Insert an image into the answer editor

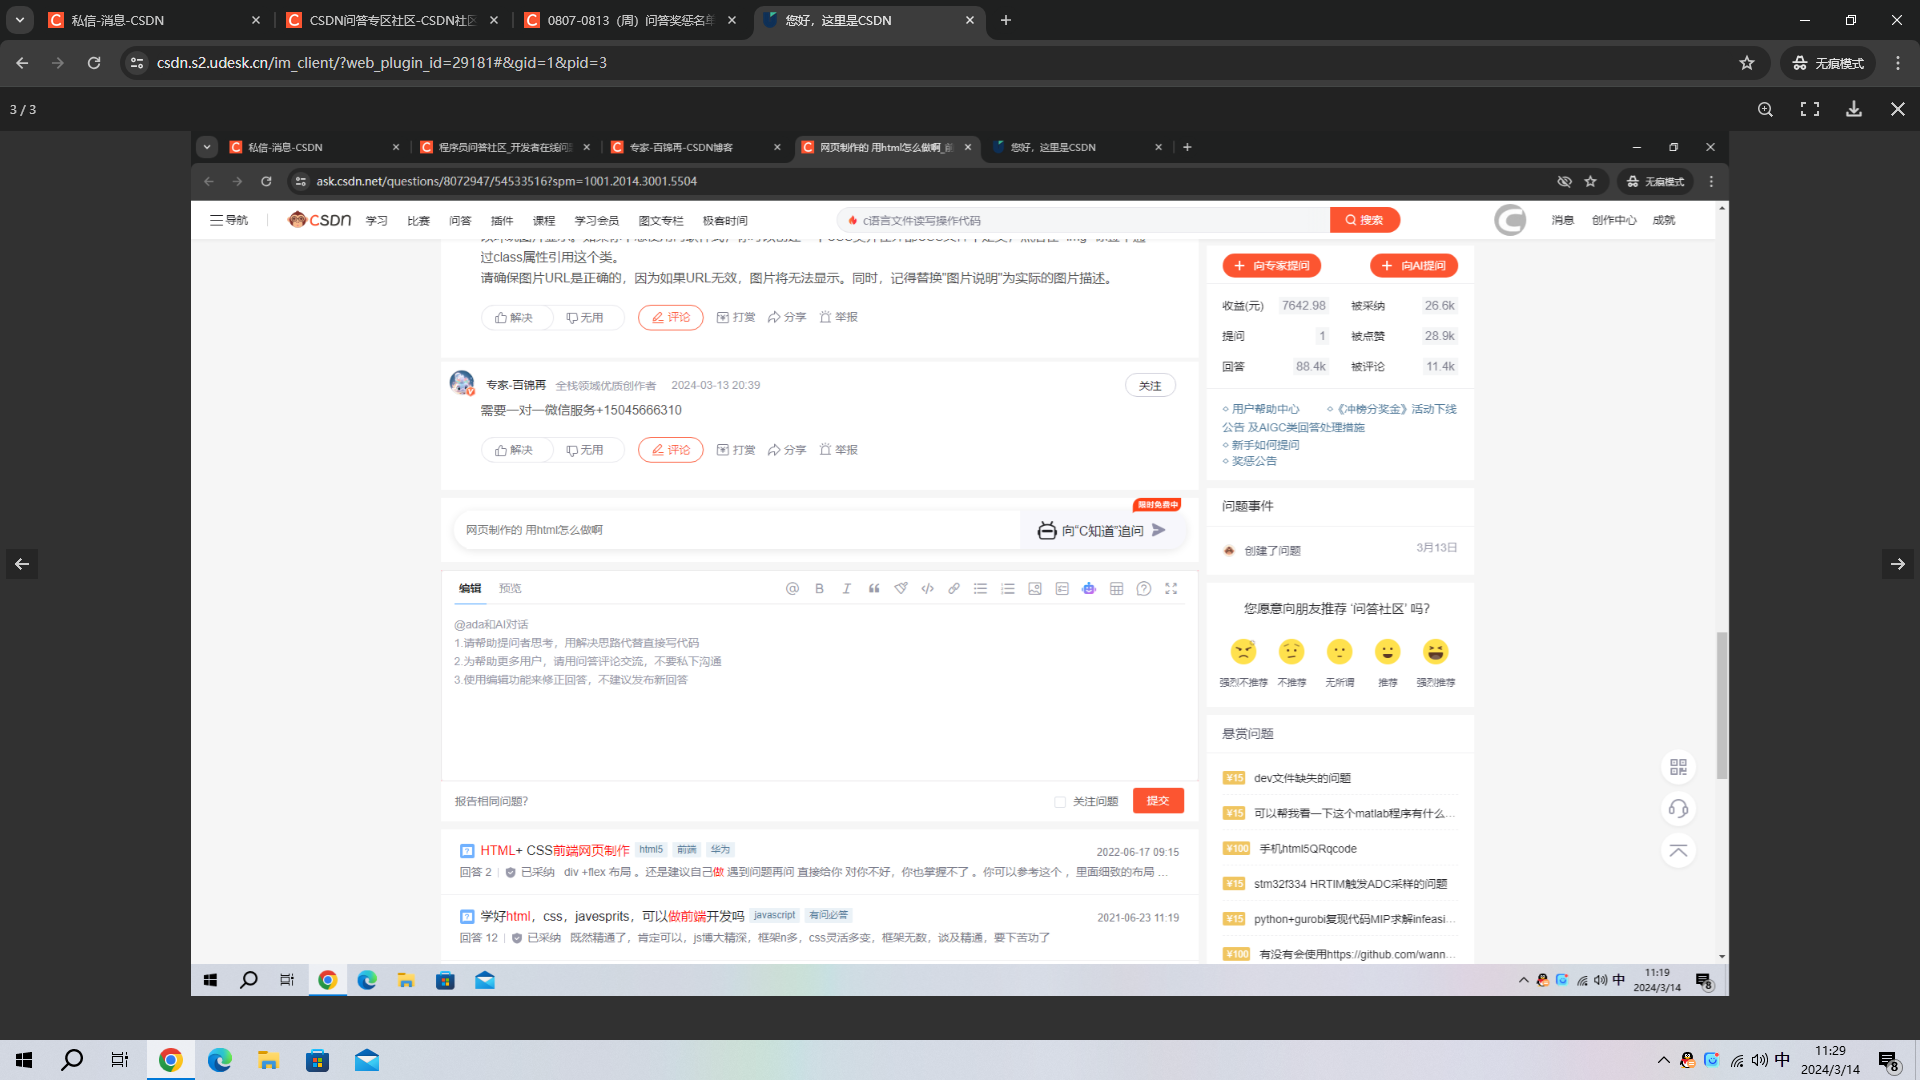[x=1035, y=588]
